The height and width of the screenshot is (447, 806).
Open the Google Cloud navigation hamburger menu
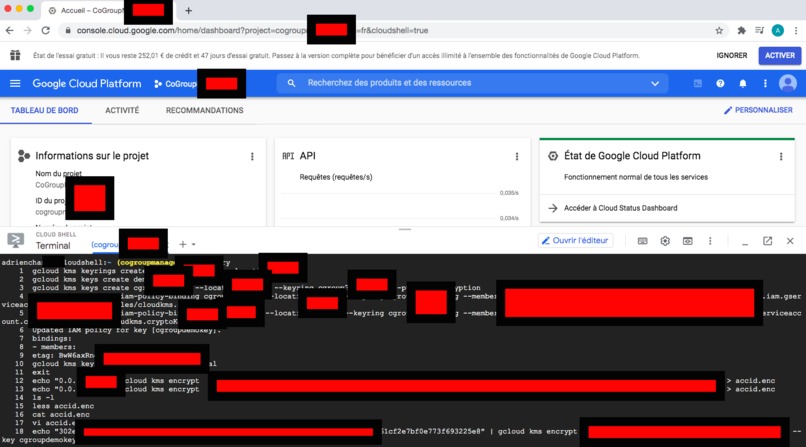tap(15, 83)
